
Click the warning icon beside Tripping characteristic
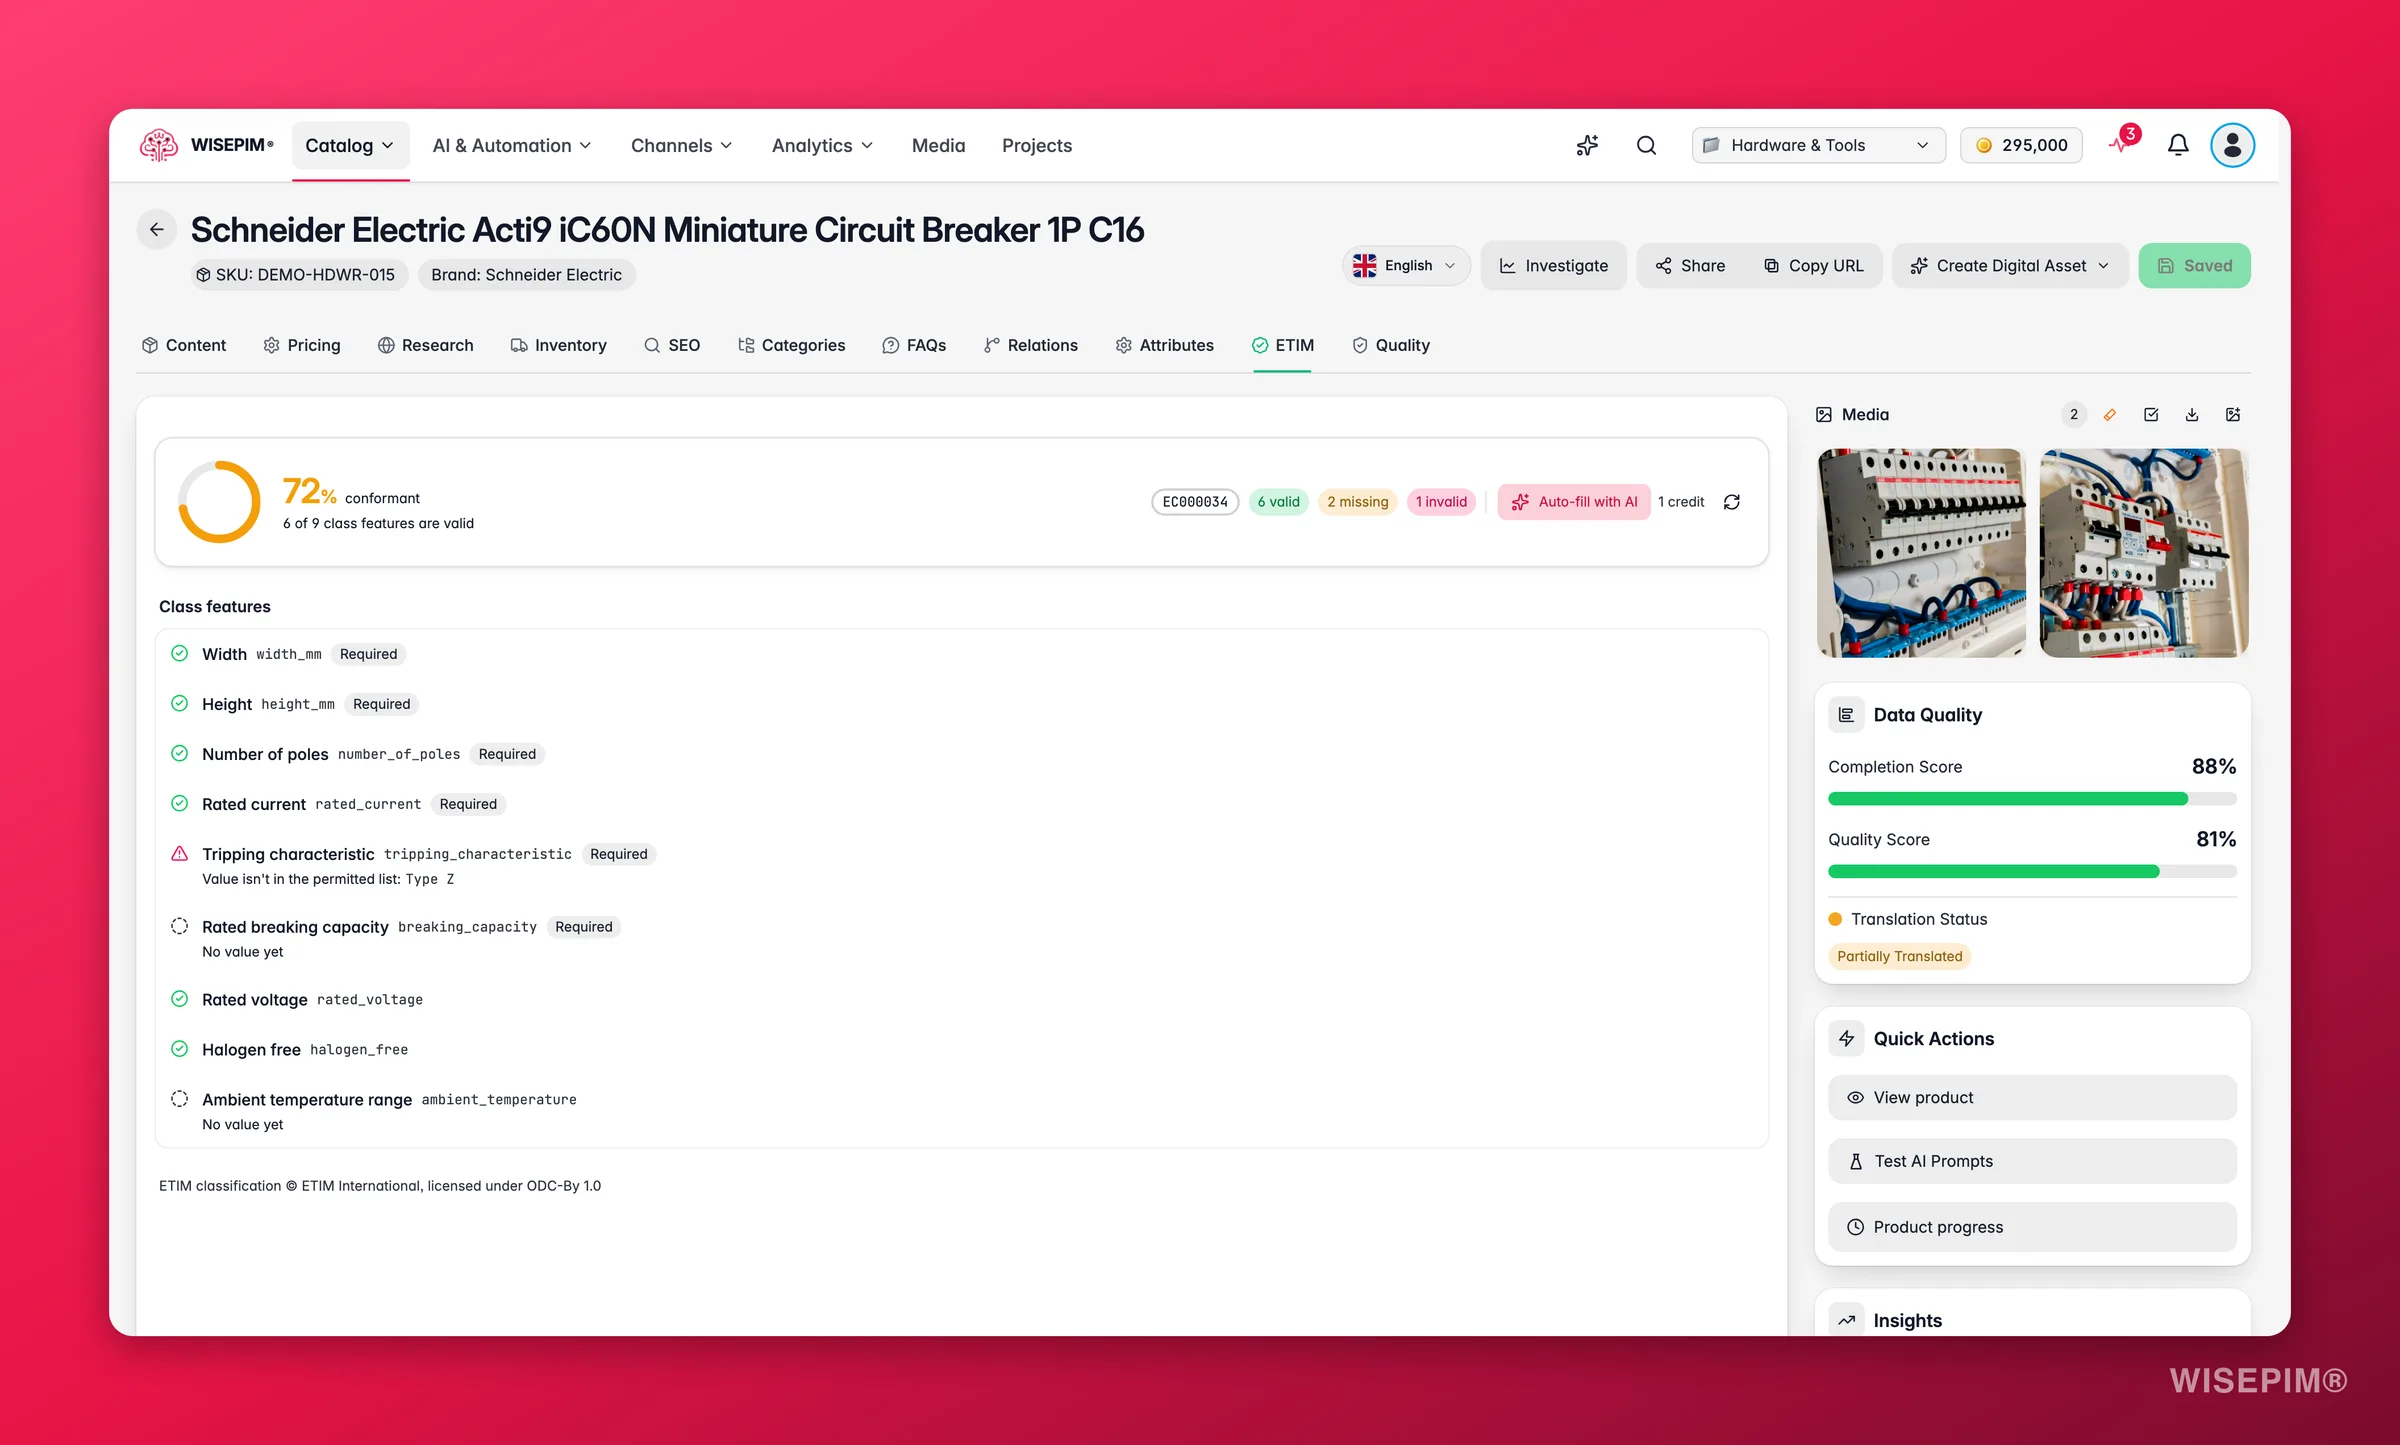pyautogui.click(x=179, y=853)
